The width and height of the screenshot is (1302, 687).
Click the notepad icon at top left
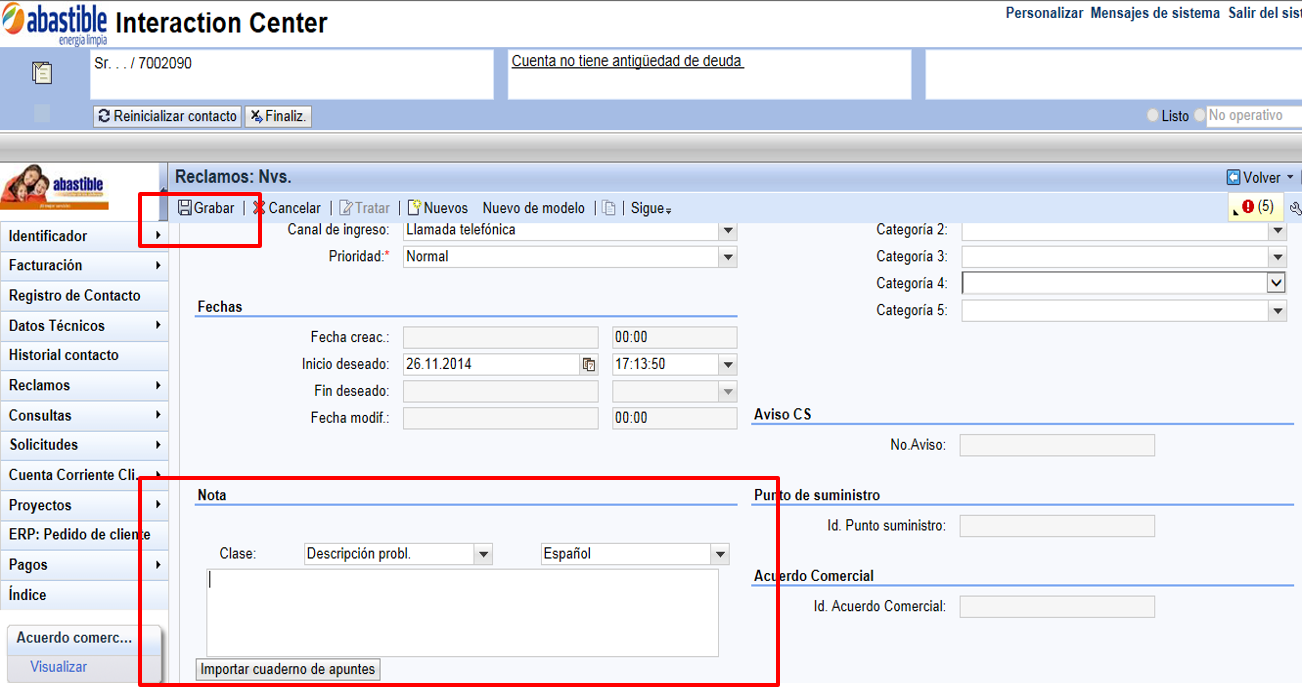click(x=42, y=73)
